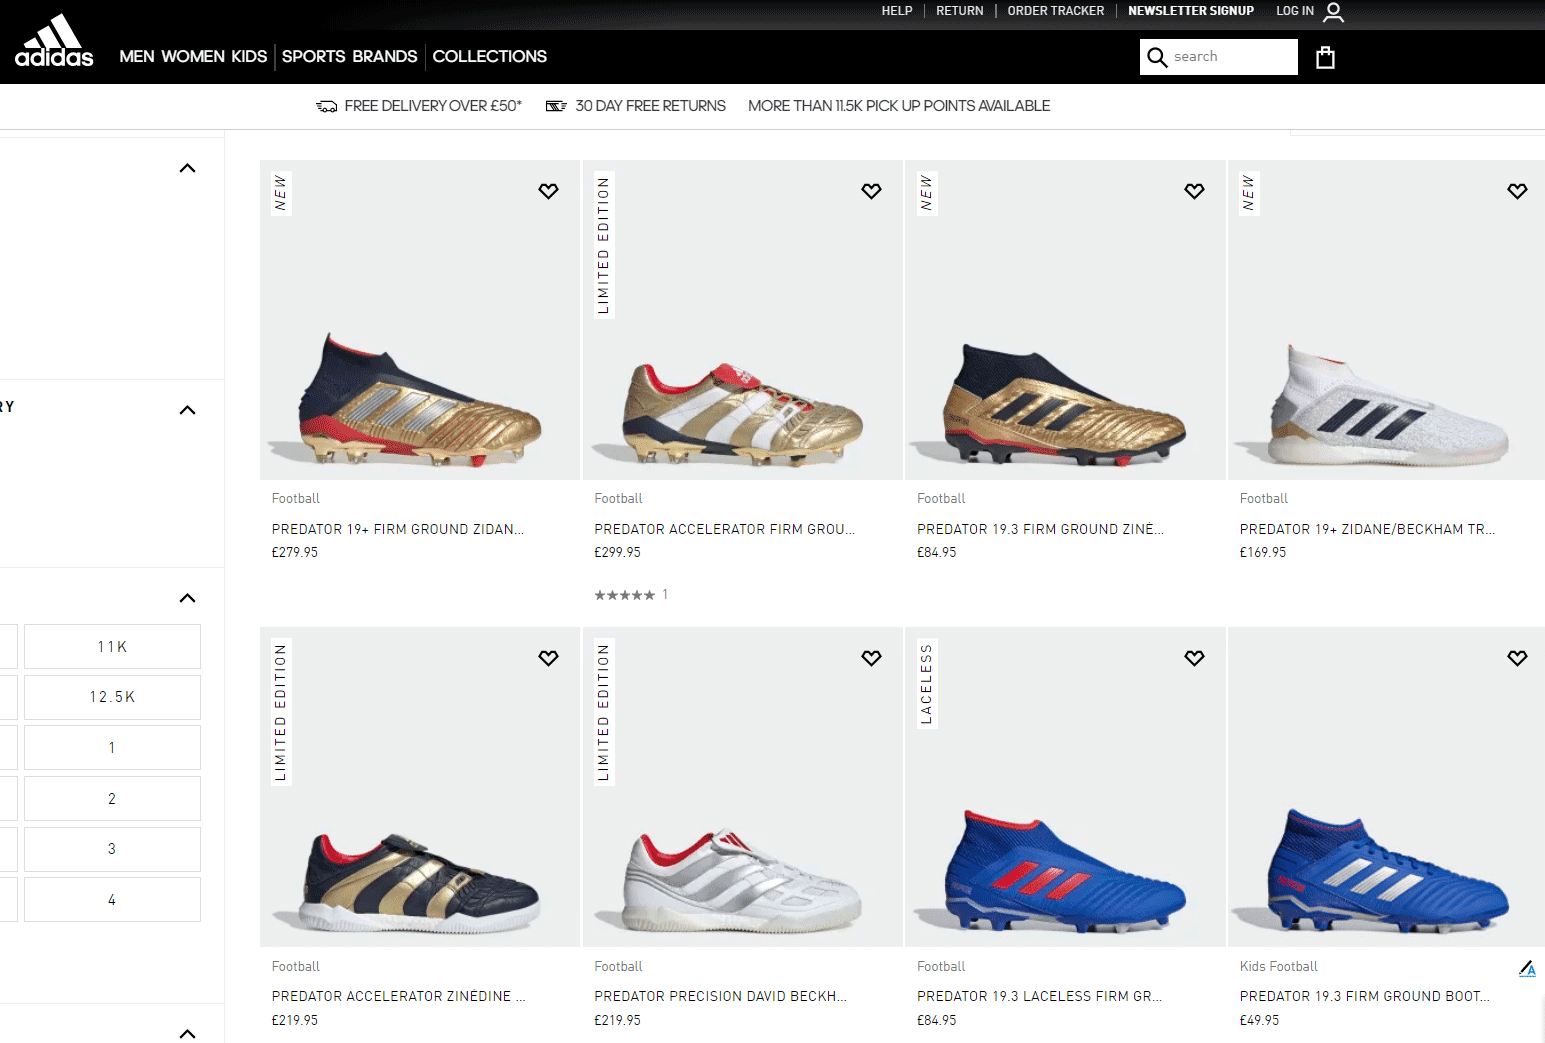Click the five-star rating under Predator Accelerator
1545x1043 pixels.
(x=624, y=595)
